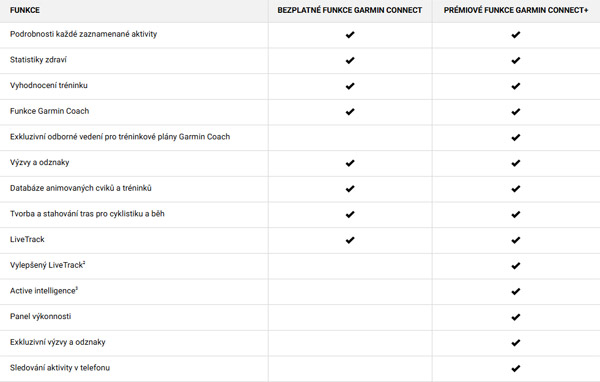Click free checkmark for Vyhodnocení tréninku
Viewport: 600px width, 382px height.
[350, 86]
